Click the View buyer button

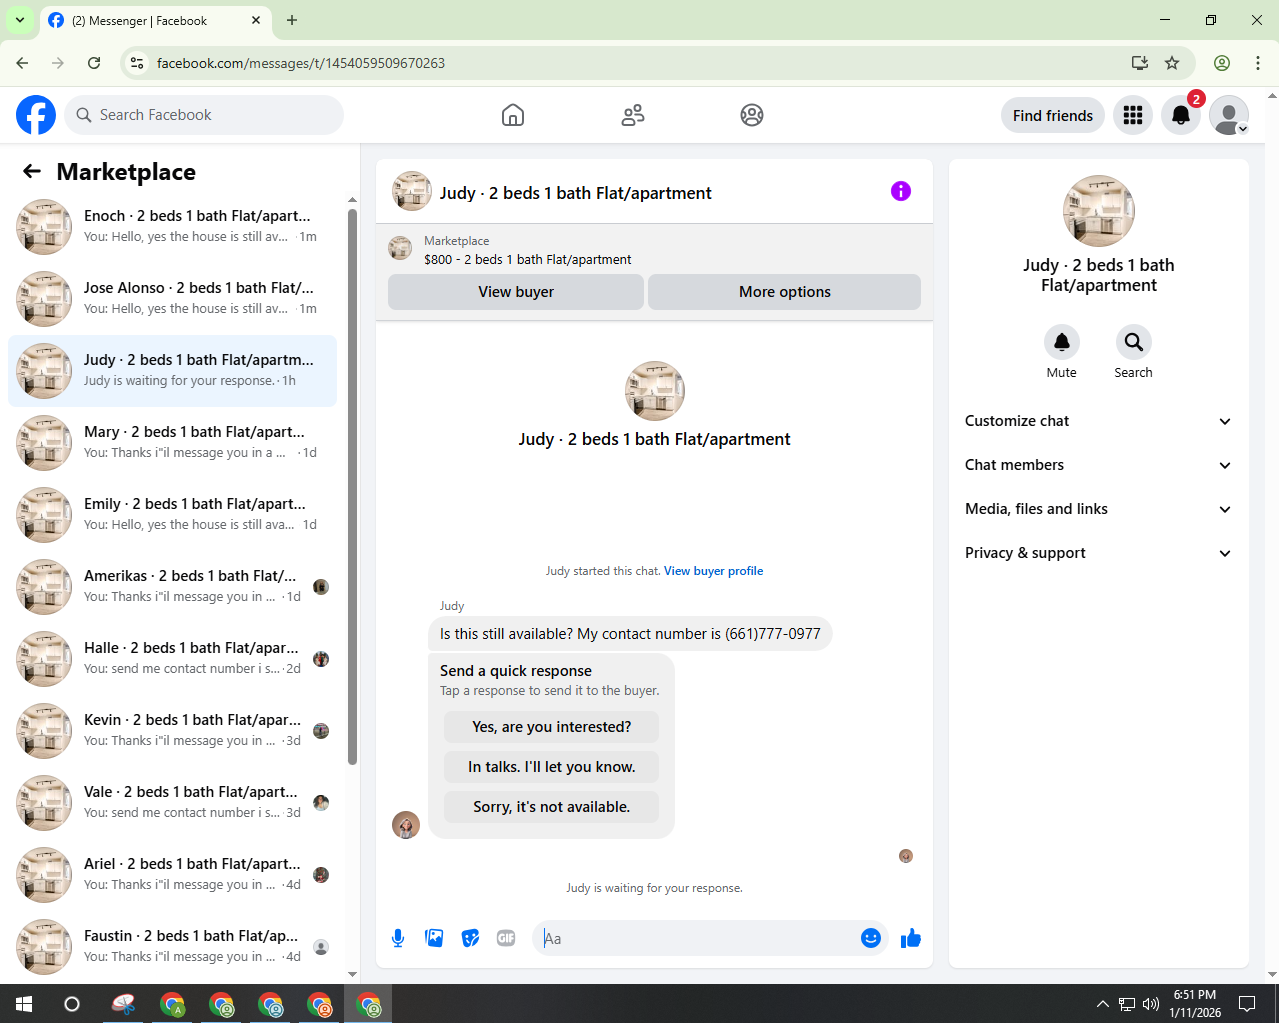click(516, 292)
